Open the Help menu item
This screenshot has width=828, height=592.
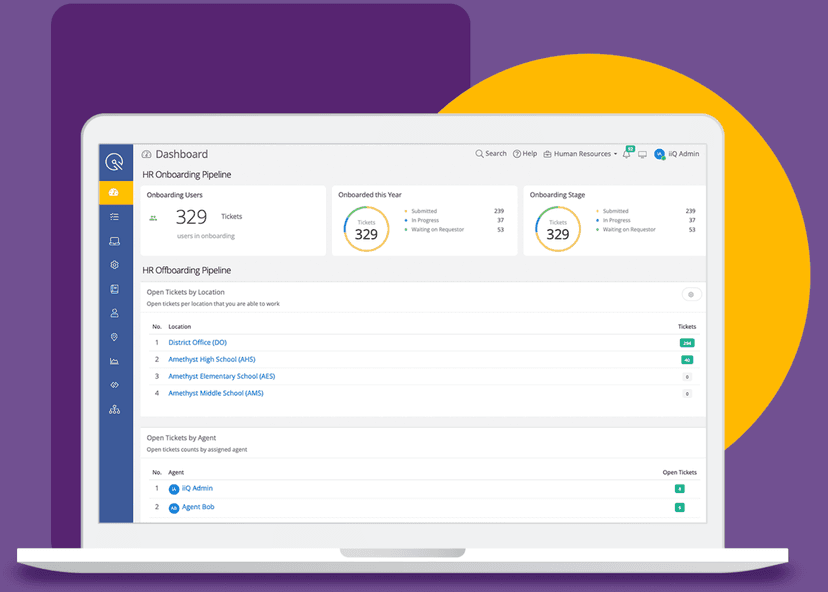(x=525, y=154)
